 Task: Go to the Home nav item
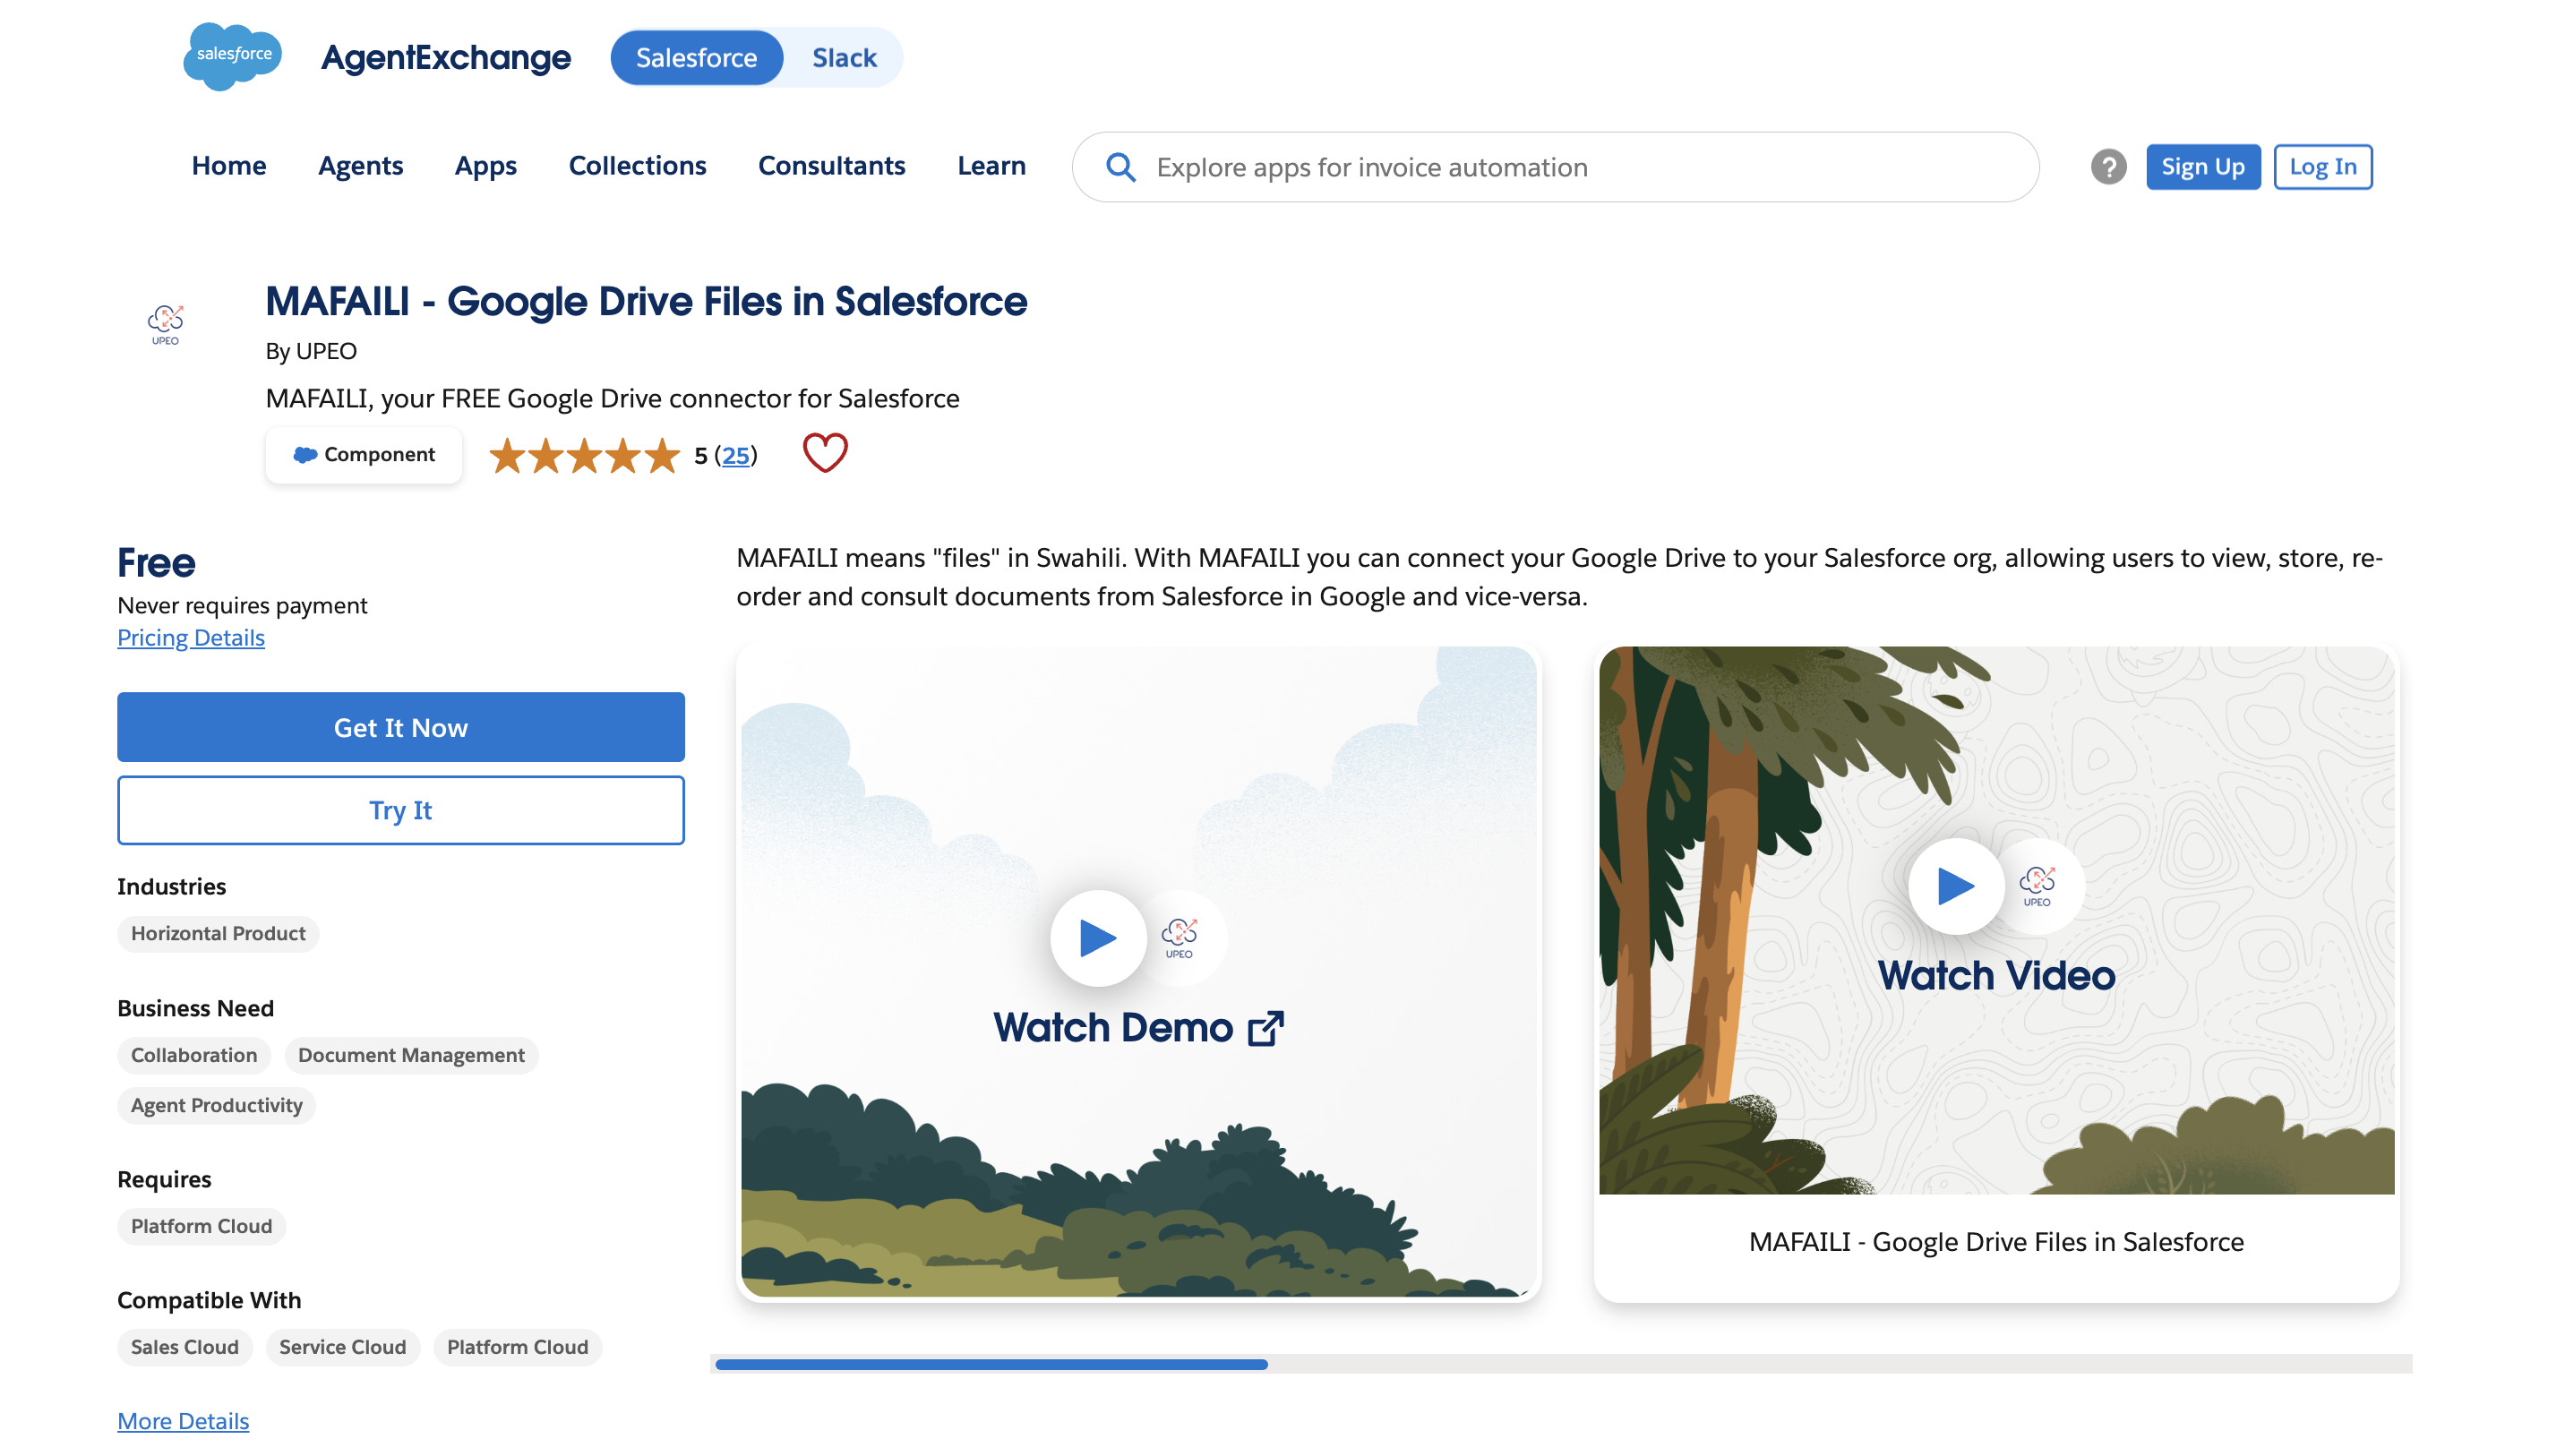229,166
